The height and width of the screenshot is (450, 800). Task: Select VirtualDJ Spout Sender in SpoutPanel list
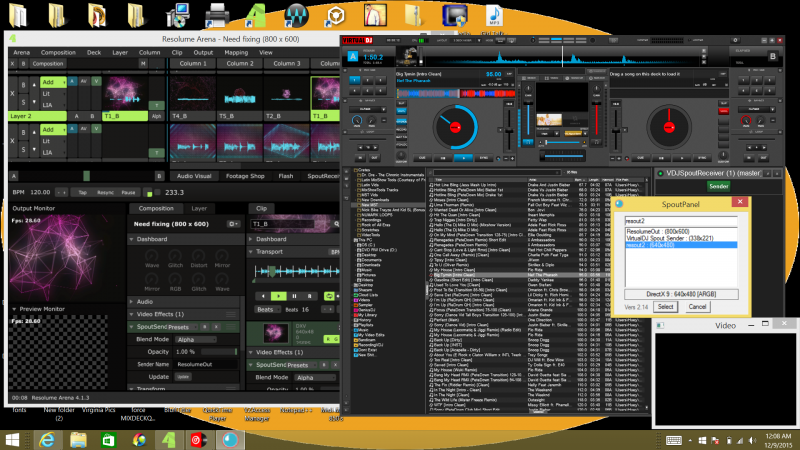coord(681,238)
